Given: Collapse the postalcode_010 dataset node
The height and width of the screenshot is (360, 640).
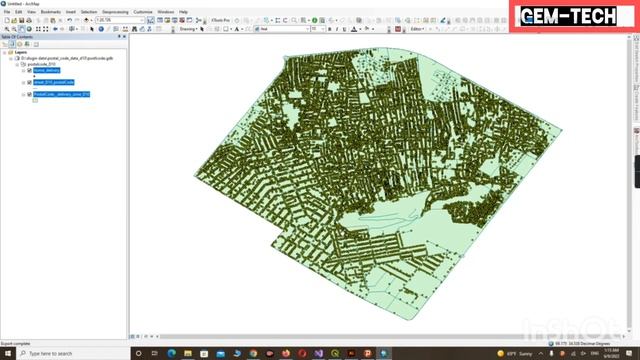Looking at the screenshot, I should click(17, 64).
